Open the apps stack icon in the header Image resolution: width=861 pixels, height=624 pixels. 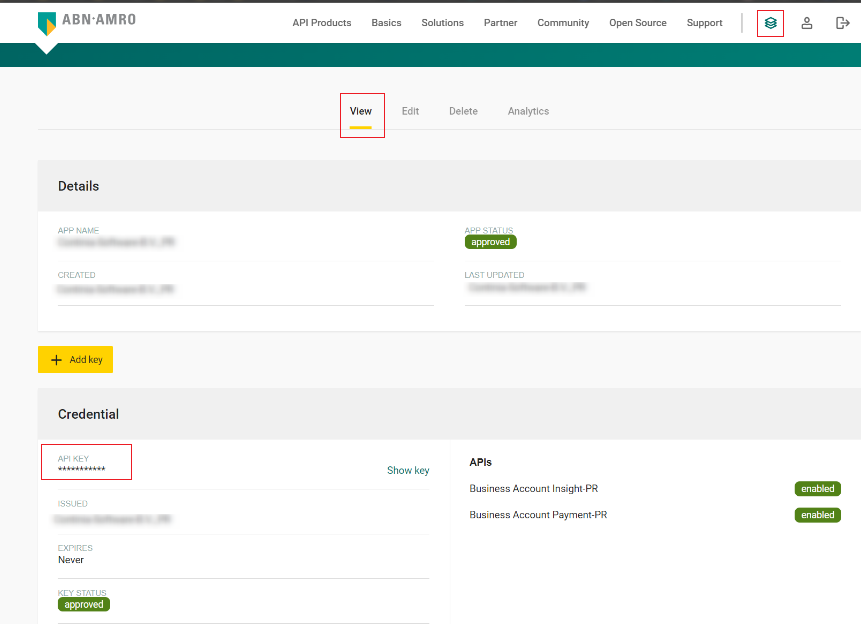tap(770, 23)
